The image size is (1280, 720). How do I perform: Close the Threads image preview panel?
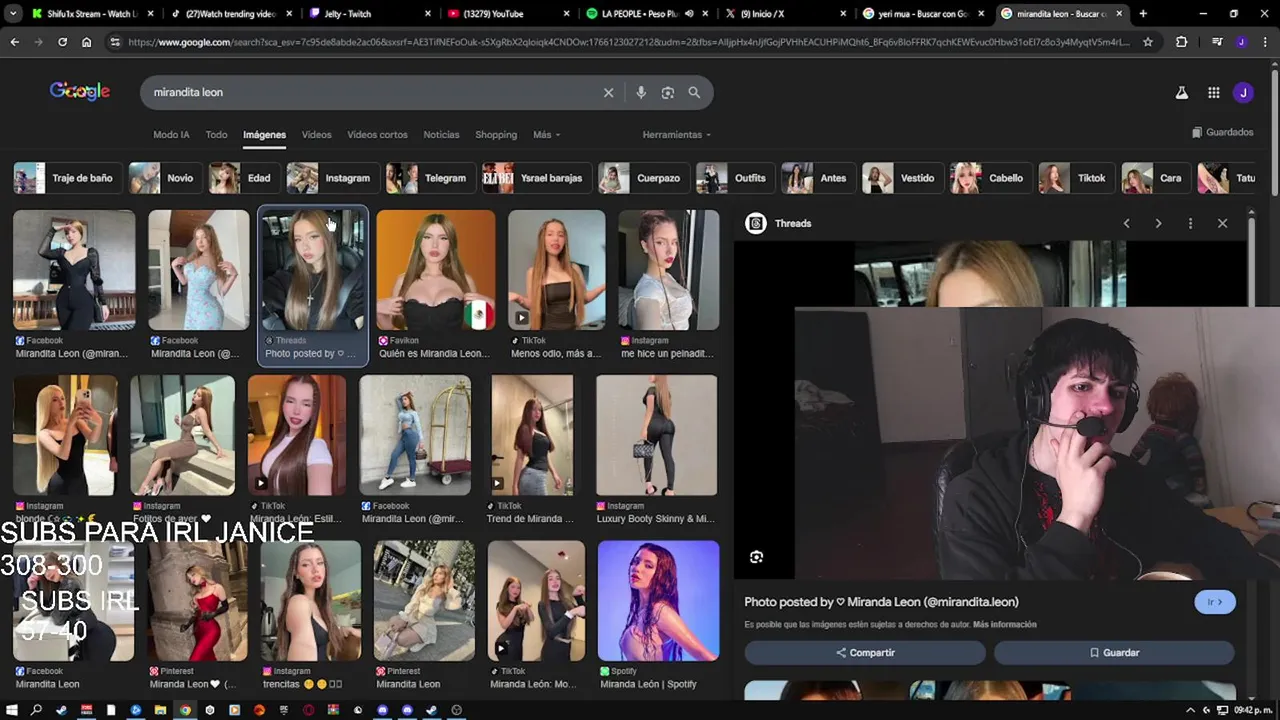pos(1222,223)
